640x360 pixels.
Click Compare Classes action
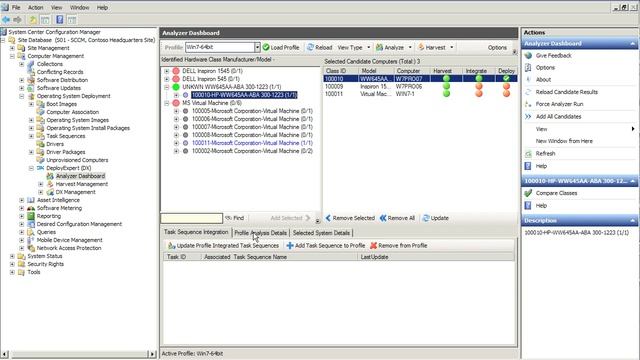[556, 193]
